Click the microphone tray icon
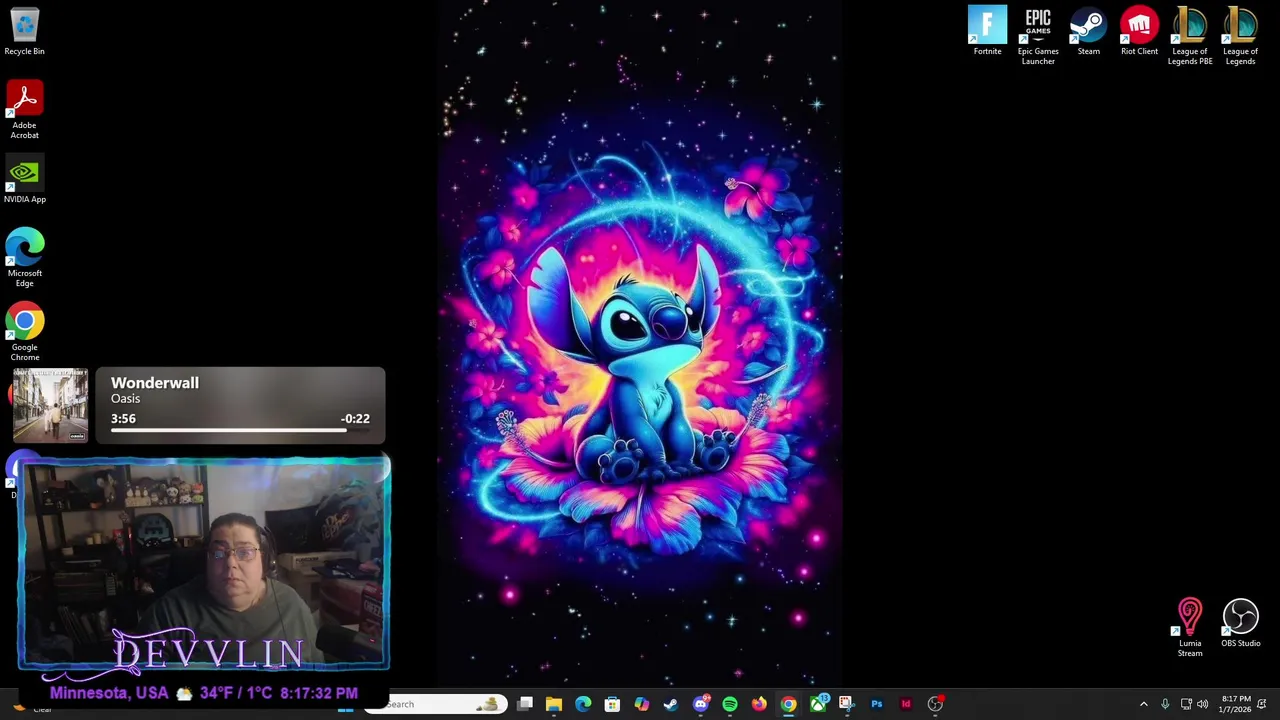 (x=1165, y=704)
